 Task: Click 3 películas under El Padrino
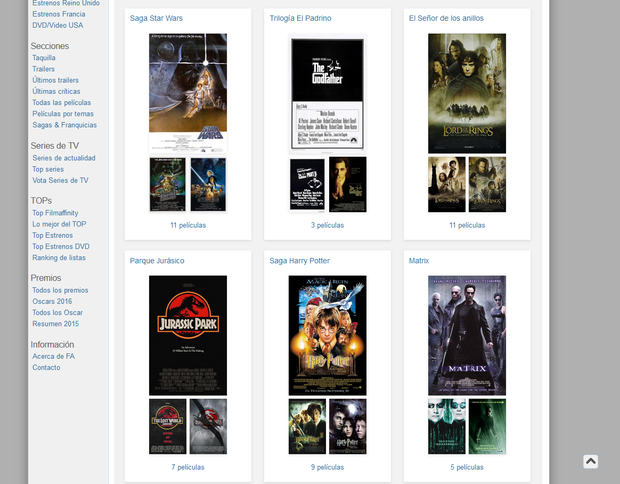pos(327,225)
